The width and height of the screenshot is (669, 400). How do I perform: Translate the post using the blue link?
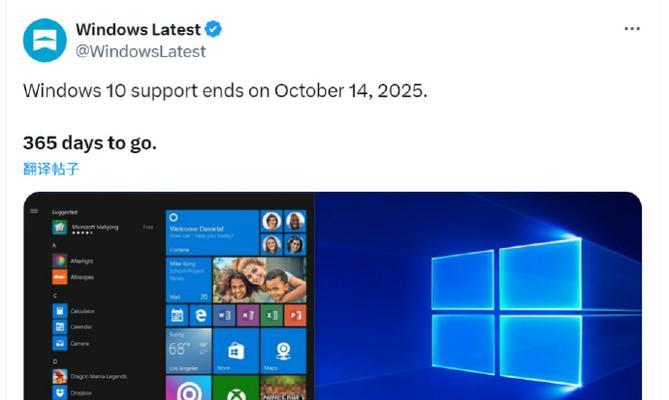[x=51, y=169]
